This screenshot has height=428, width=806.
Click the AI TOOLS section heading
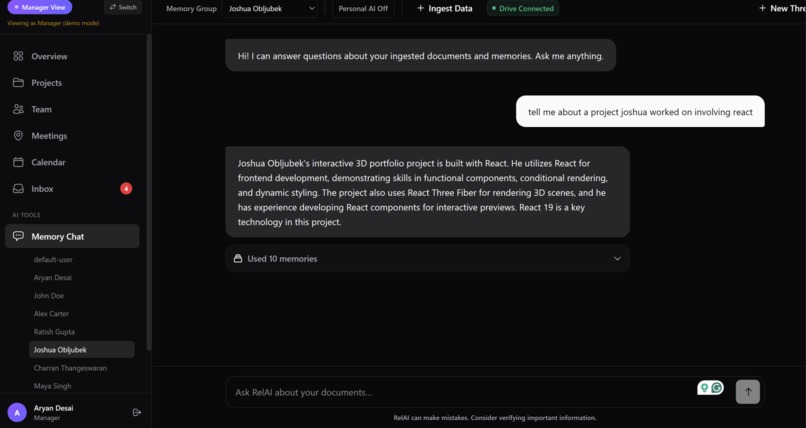[26, 215]
